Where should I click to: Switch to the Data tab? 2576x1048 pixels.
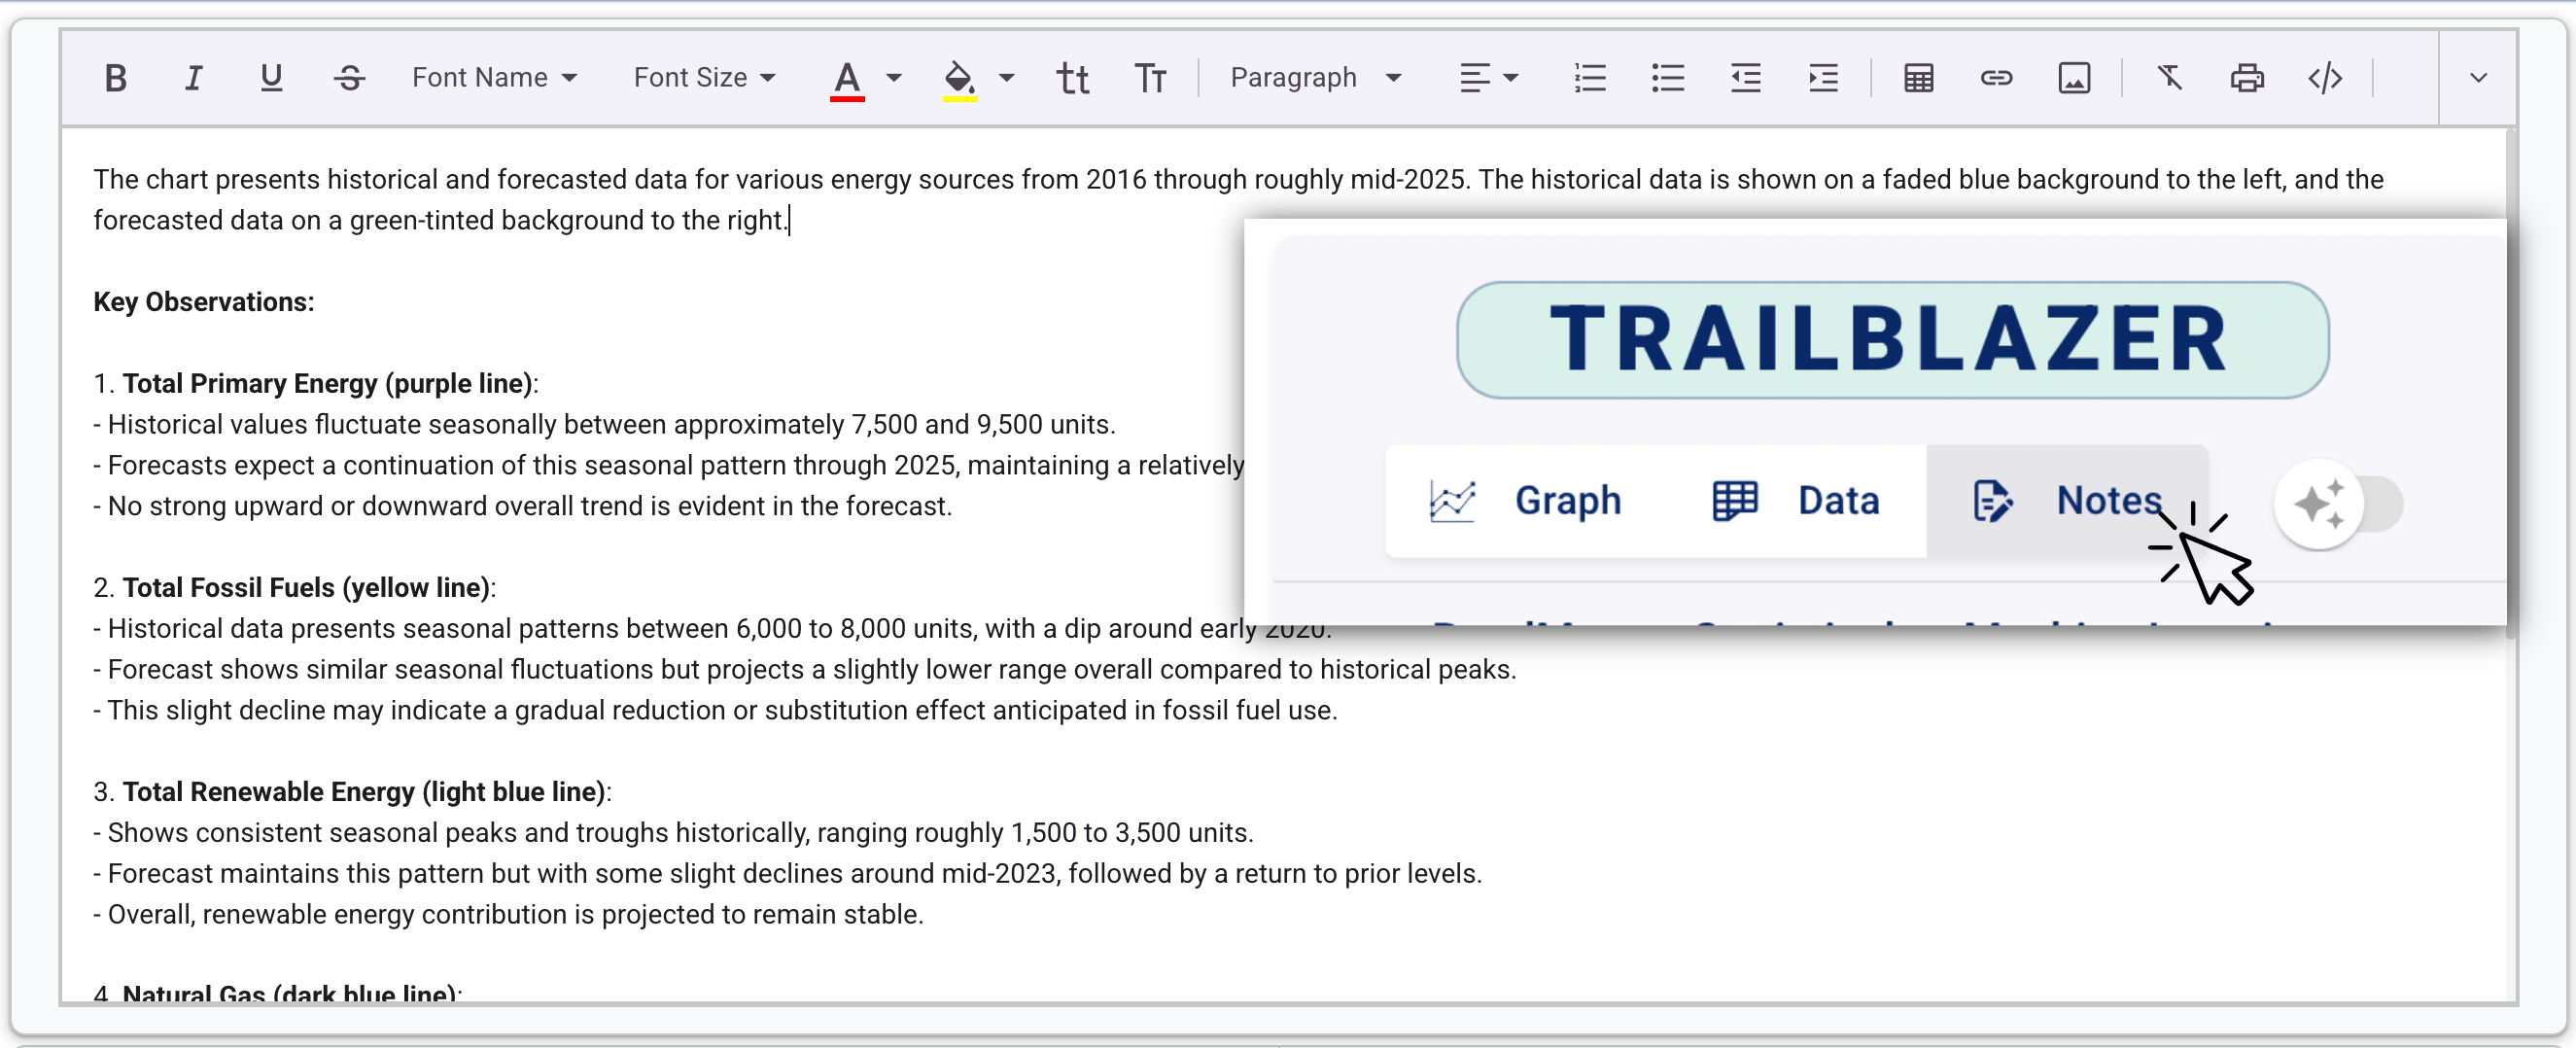(1800, 501)
